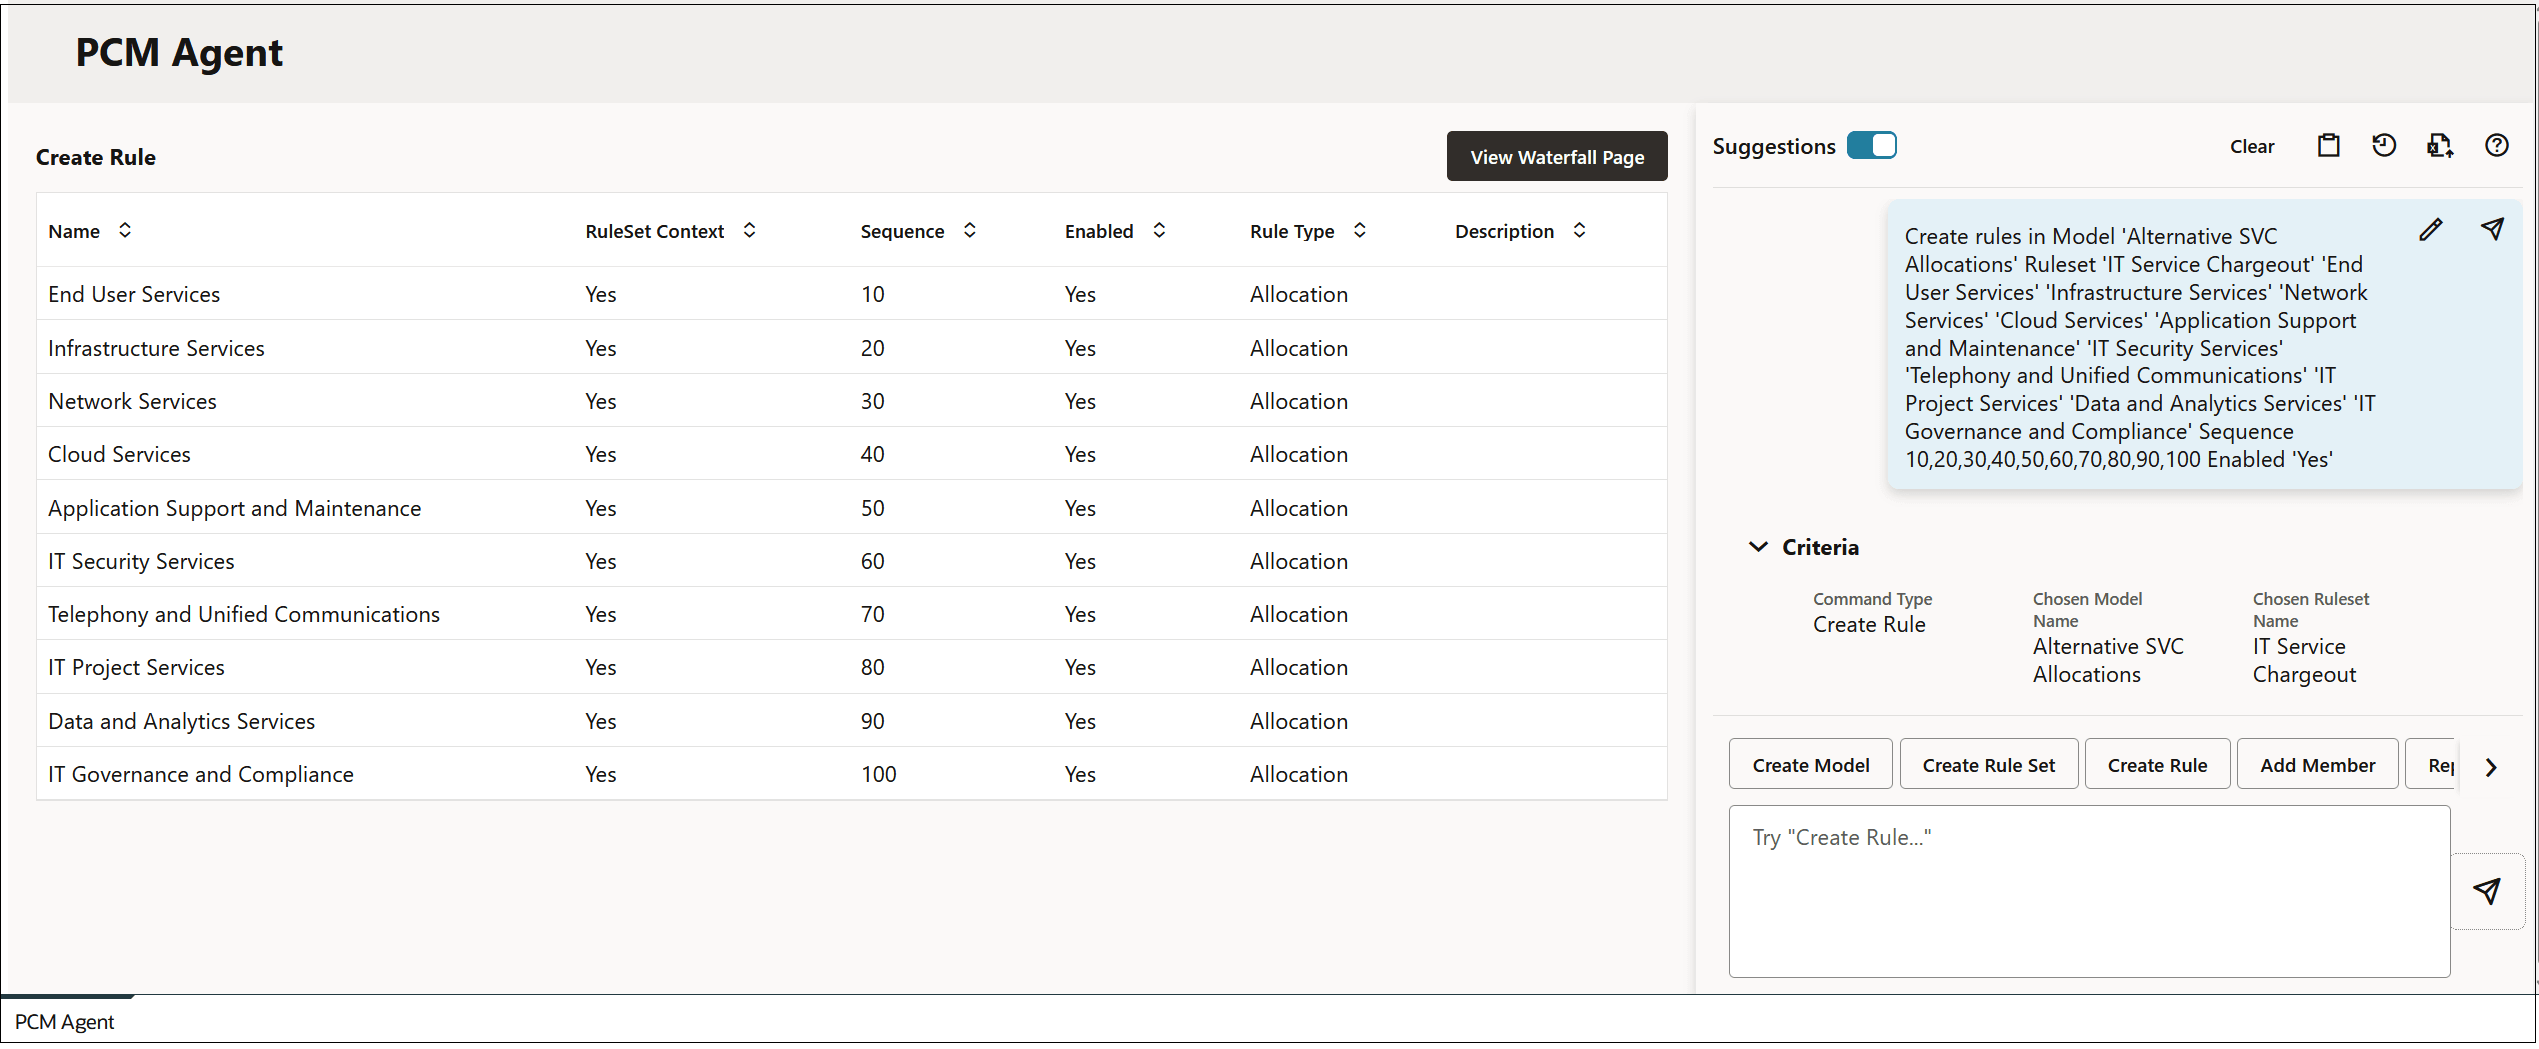Open the View Waterfall Page
Screen dimensions: 2539x1049
[1556, 156]
